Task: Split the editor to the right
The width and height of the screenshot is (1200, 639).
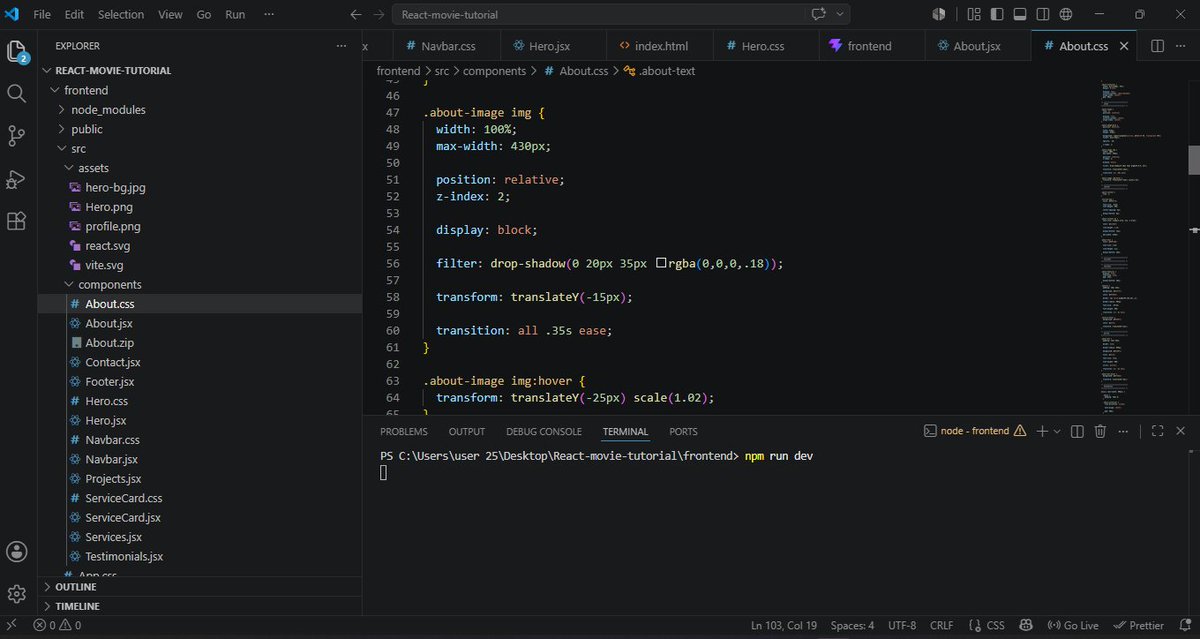Action: [x=1157, y=46]
